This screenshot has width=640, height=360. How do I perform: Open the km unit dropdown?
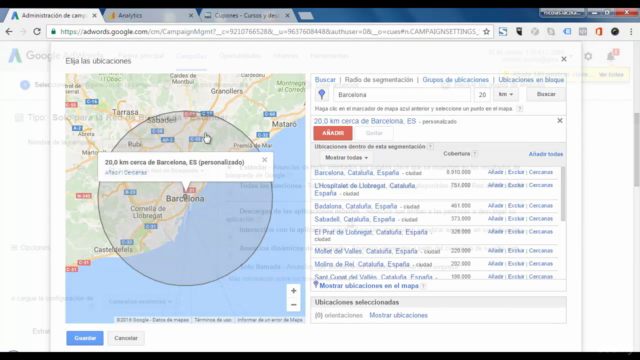[x=505, y=94]
